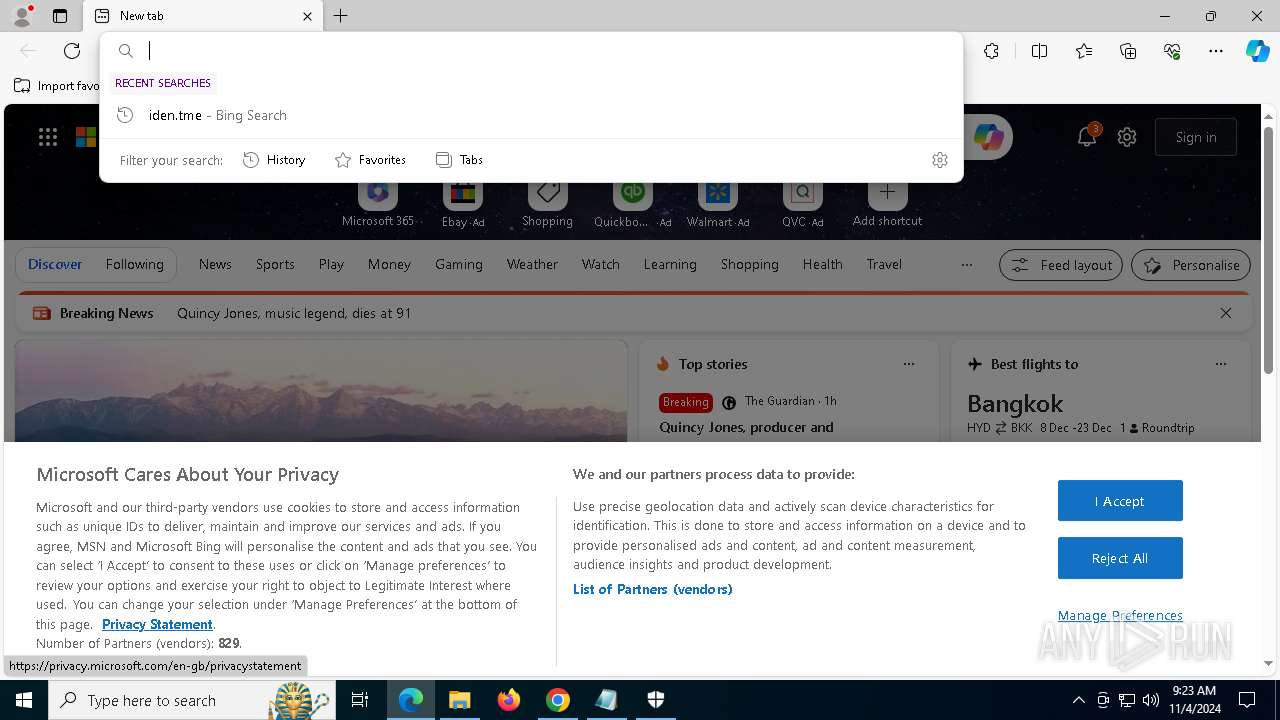The height and width of the screenshot is (720, 1280).
Task: Refresh the current page
Action: pos(72,51)
